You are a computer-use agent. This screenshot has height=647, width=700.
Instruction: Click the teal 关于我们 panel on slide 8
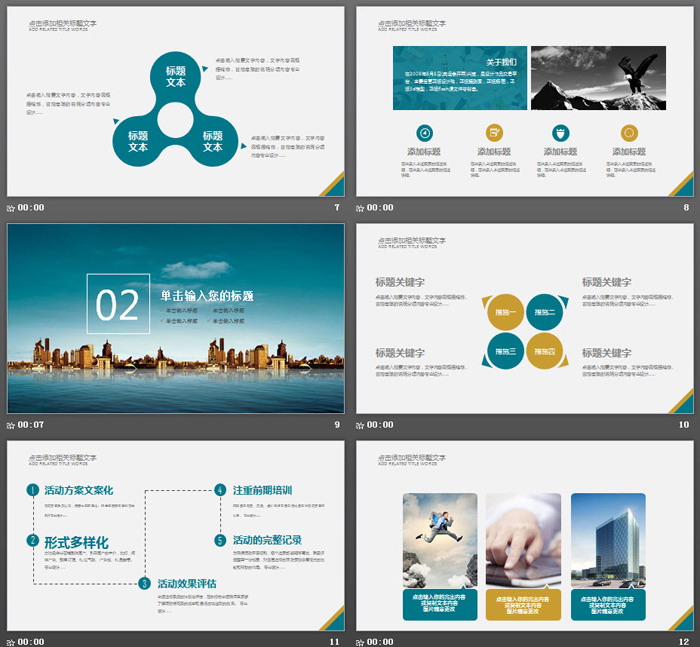point(459,78)
